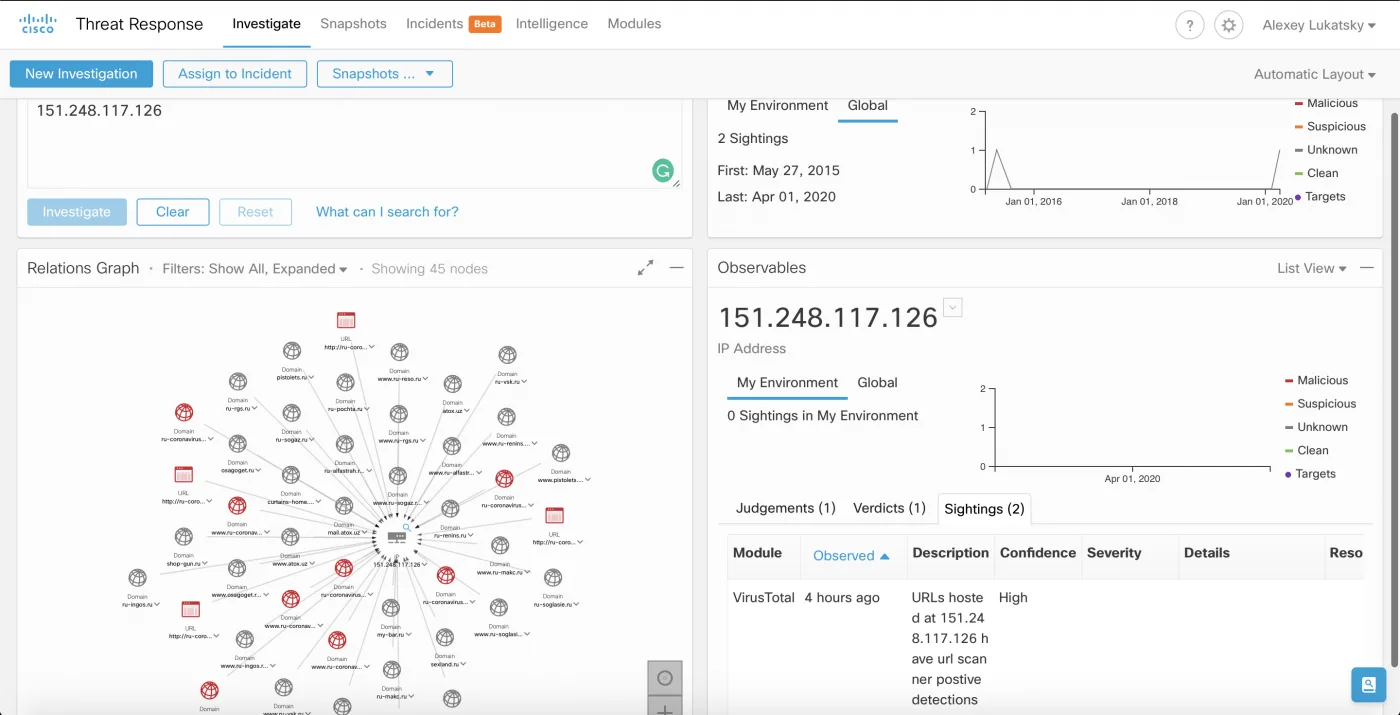Open the Filters: Show All, Expanded dropdown
Image resolution: width=1400 pixels, height=715 pixels.
(x=255, y=268)
